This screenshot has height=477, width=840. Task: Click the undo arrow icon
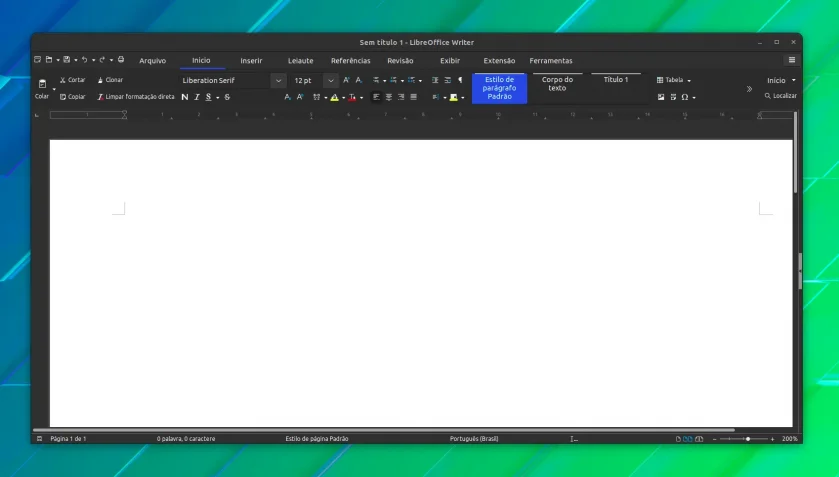pyautogui.click(x=84, y=59)
